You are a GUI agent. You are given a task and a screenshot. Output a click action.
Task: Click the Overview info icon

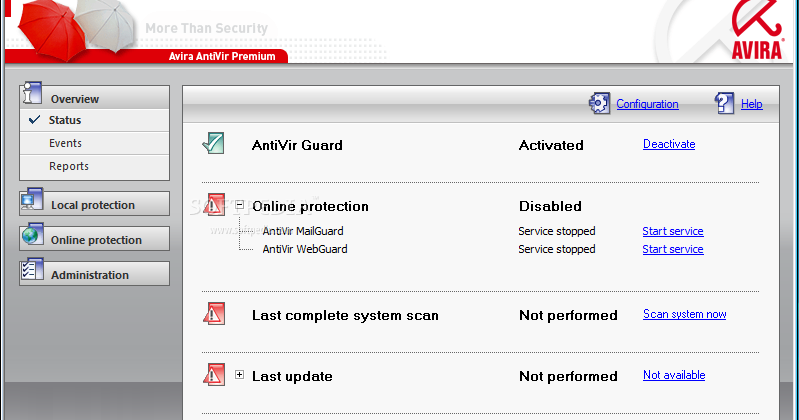pyautogui.click(x=32, y=93)
